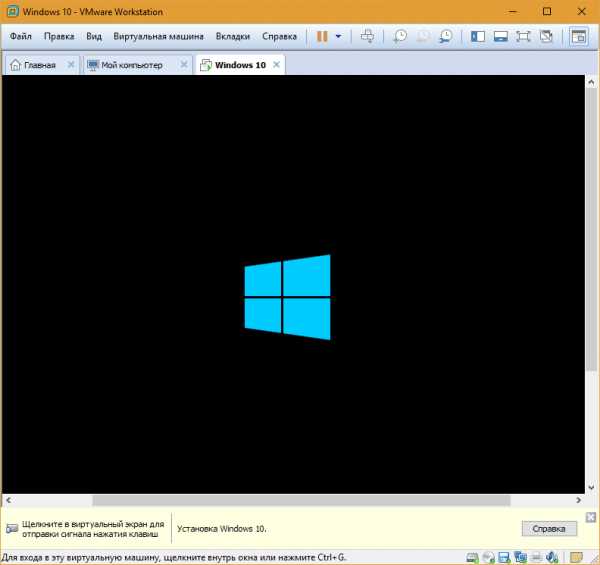Send Ctrl+Alt+Del to the virtual machine
600x565 pixels.
pos(367,36)
